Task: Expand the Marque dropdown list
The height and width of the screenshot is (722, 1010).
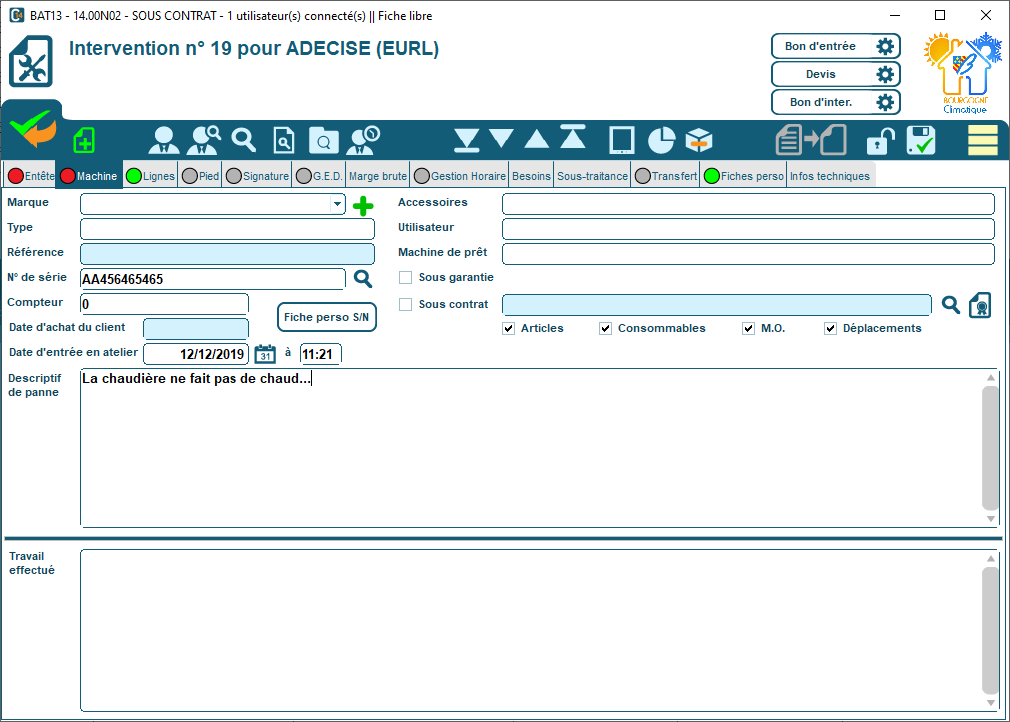Action: pos(336,204)
